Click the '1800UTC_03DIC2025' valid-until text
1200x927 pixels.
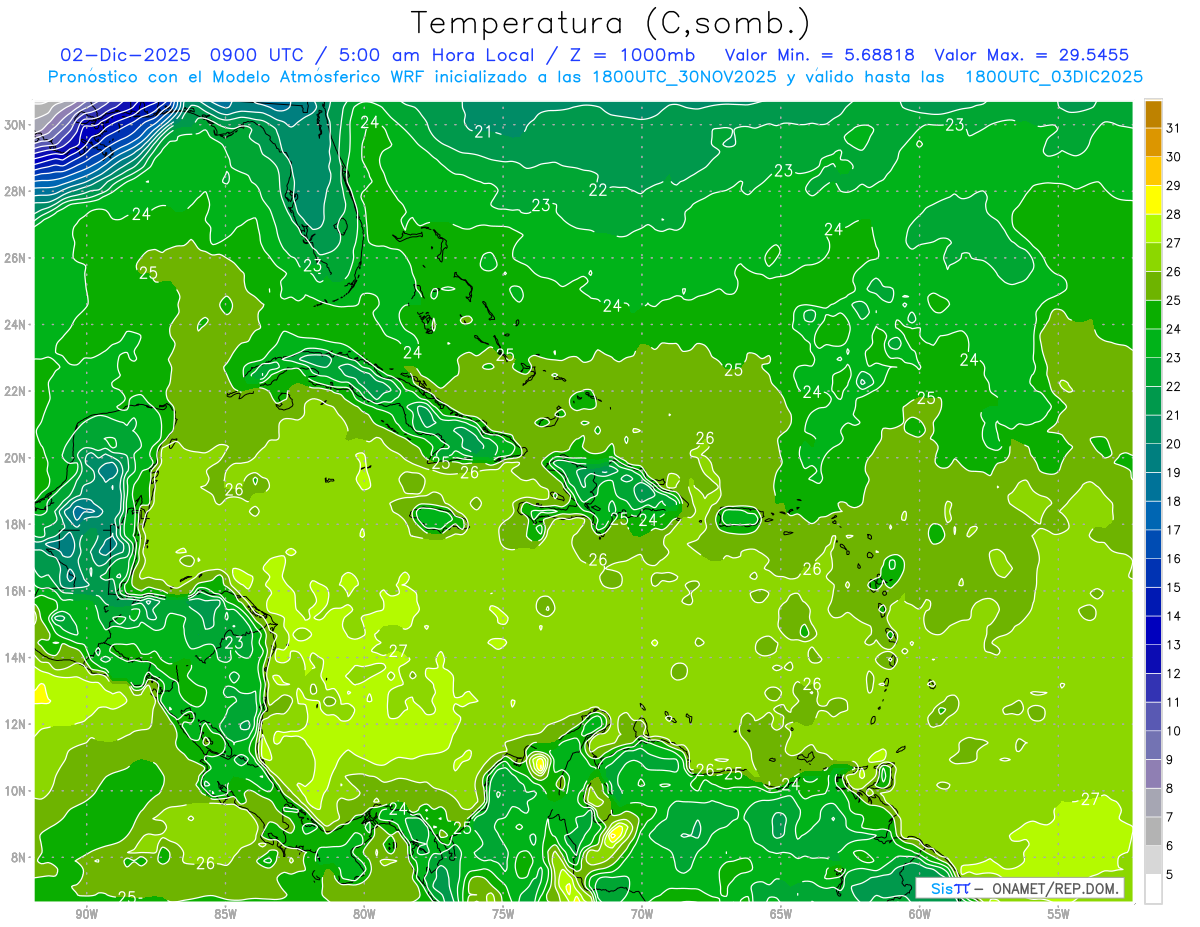[1054, 77]
